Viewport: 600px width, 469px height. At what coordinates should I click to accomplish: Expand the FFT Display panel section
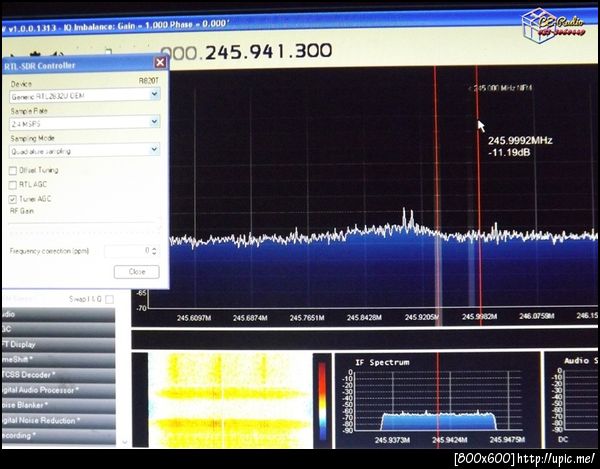pyautogui.click(x=58, y=345)
